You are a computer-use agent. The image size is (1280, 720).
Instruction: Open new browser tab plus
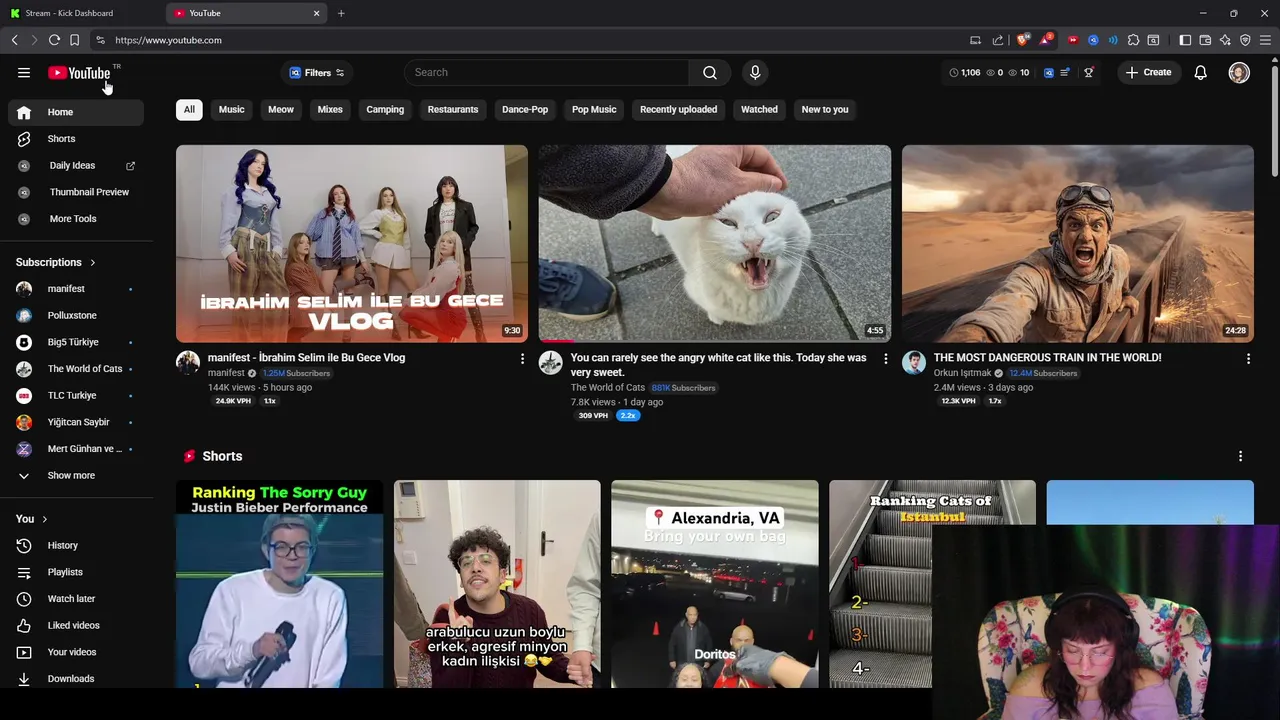tap(341, 13)
